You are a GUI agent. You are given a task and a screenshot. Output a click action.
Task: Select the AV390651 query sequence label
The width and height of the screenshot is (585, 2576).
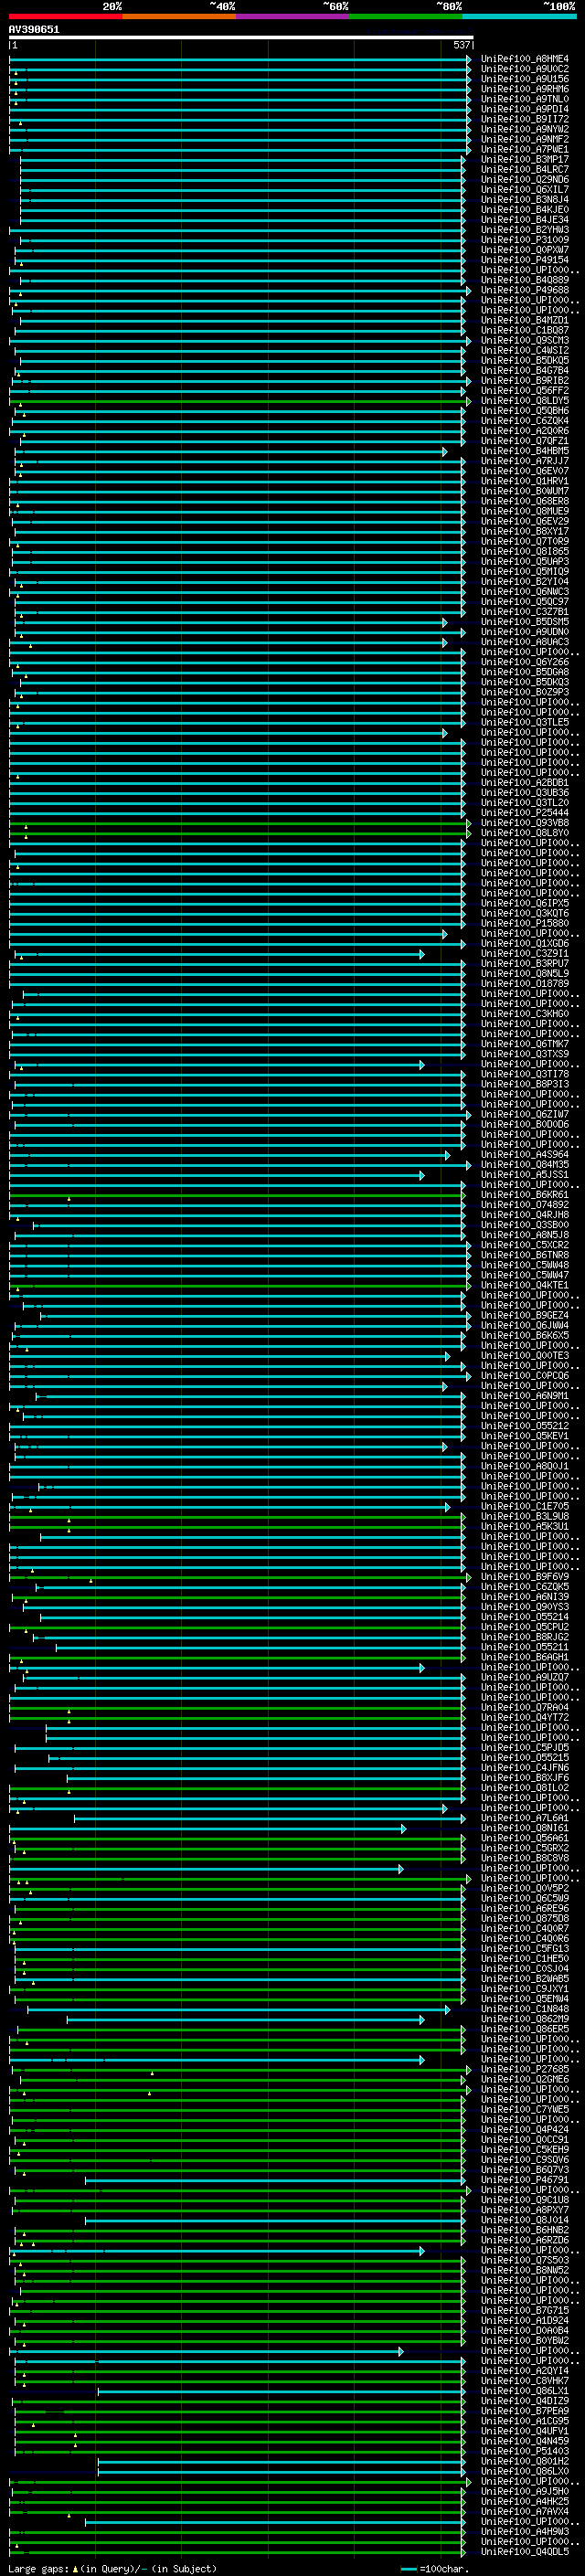tap(34, 30)
